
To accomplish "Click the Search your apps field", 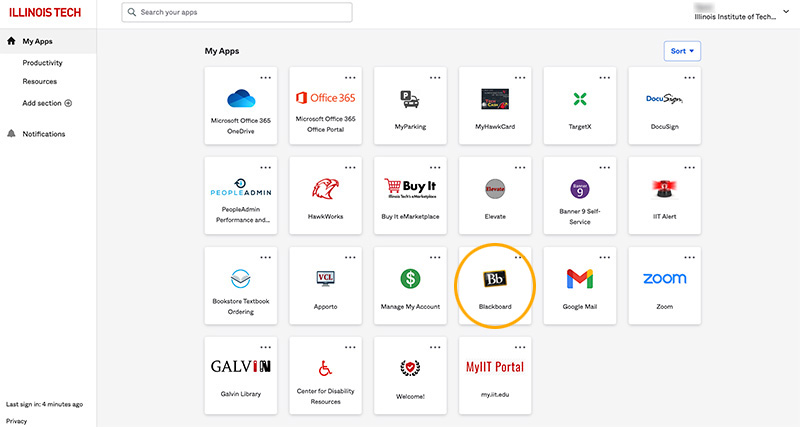I will point(237,12).
